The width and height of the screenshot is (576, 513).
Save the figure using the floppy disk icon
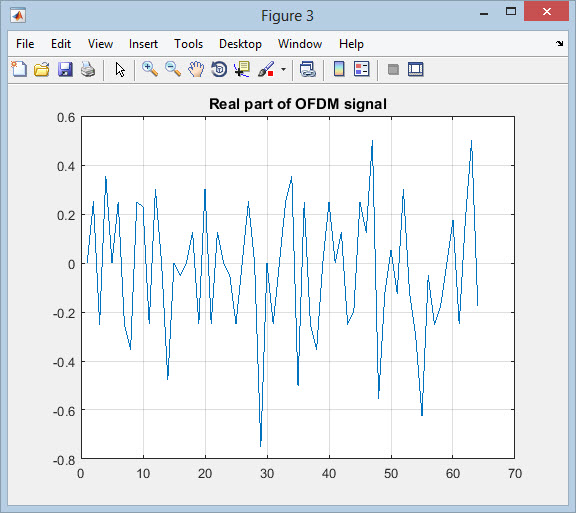[65, 69]
